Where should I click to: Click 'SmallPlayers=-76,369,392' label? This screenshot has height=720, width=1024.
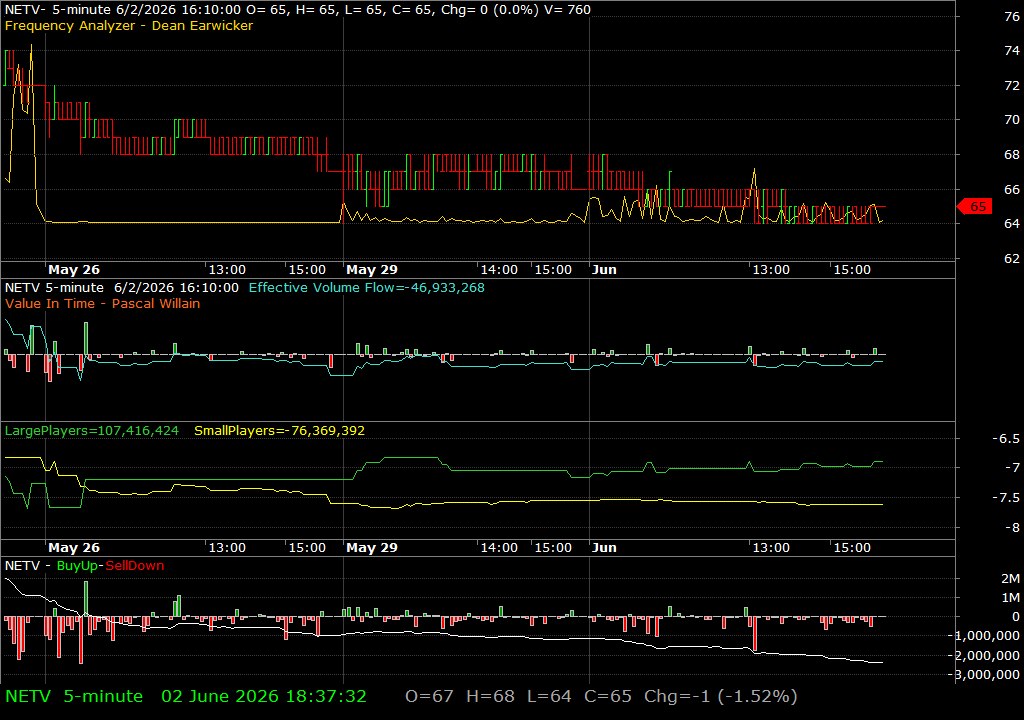280,431
